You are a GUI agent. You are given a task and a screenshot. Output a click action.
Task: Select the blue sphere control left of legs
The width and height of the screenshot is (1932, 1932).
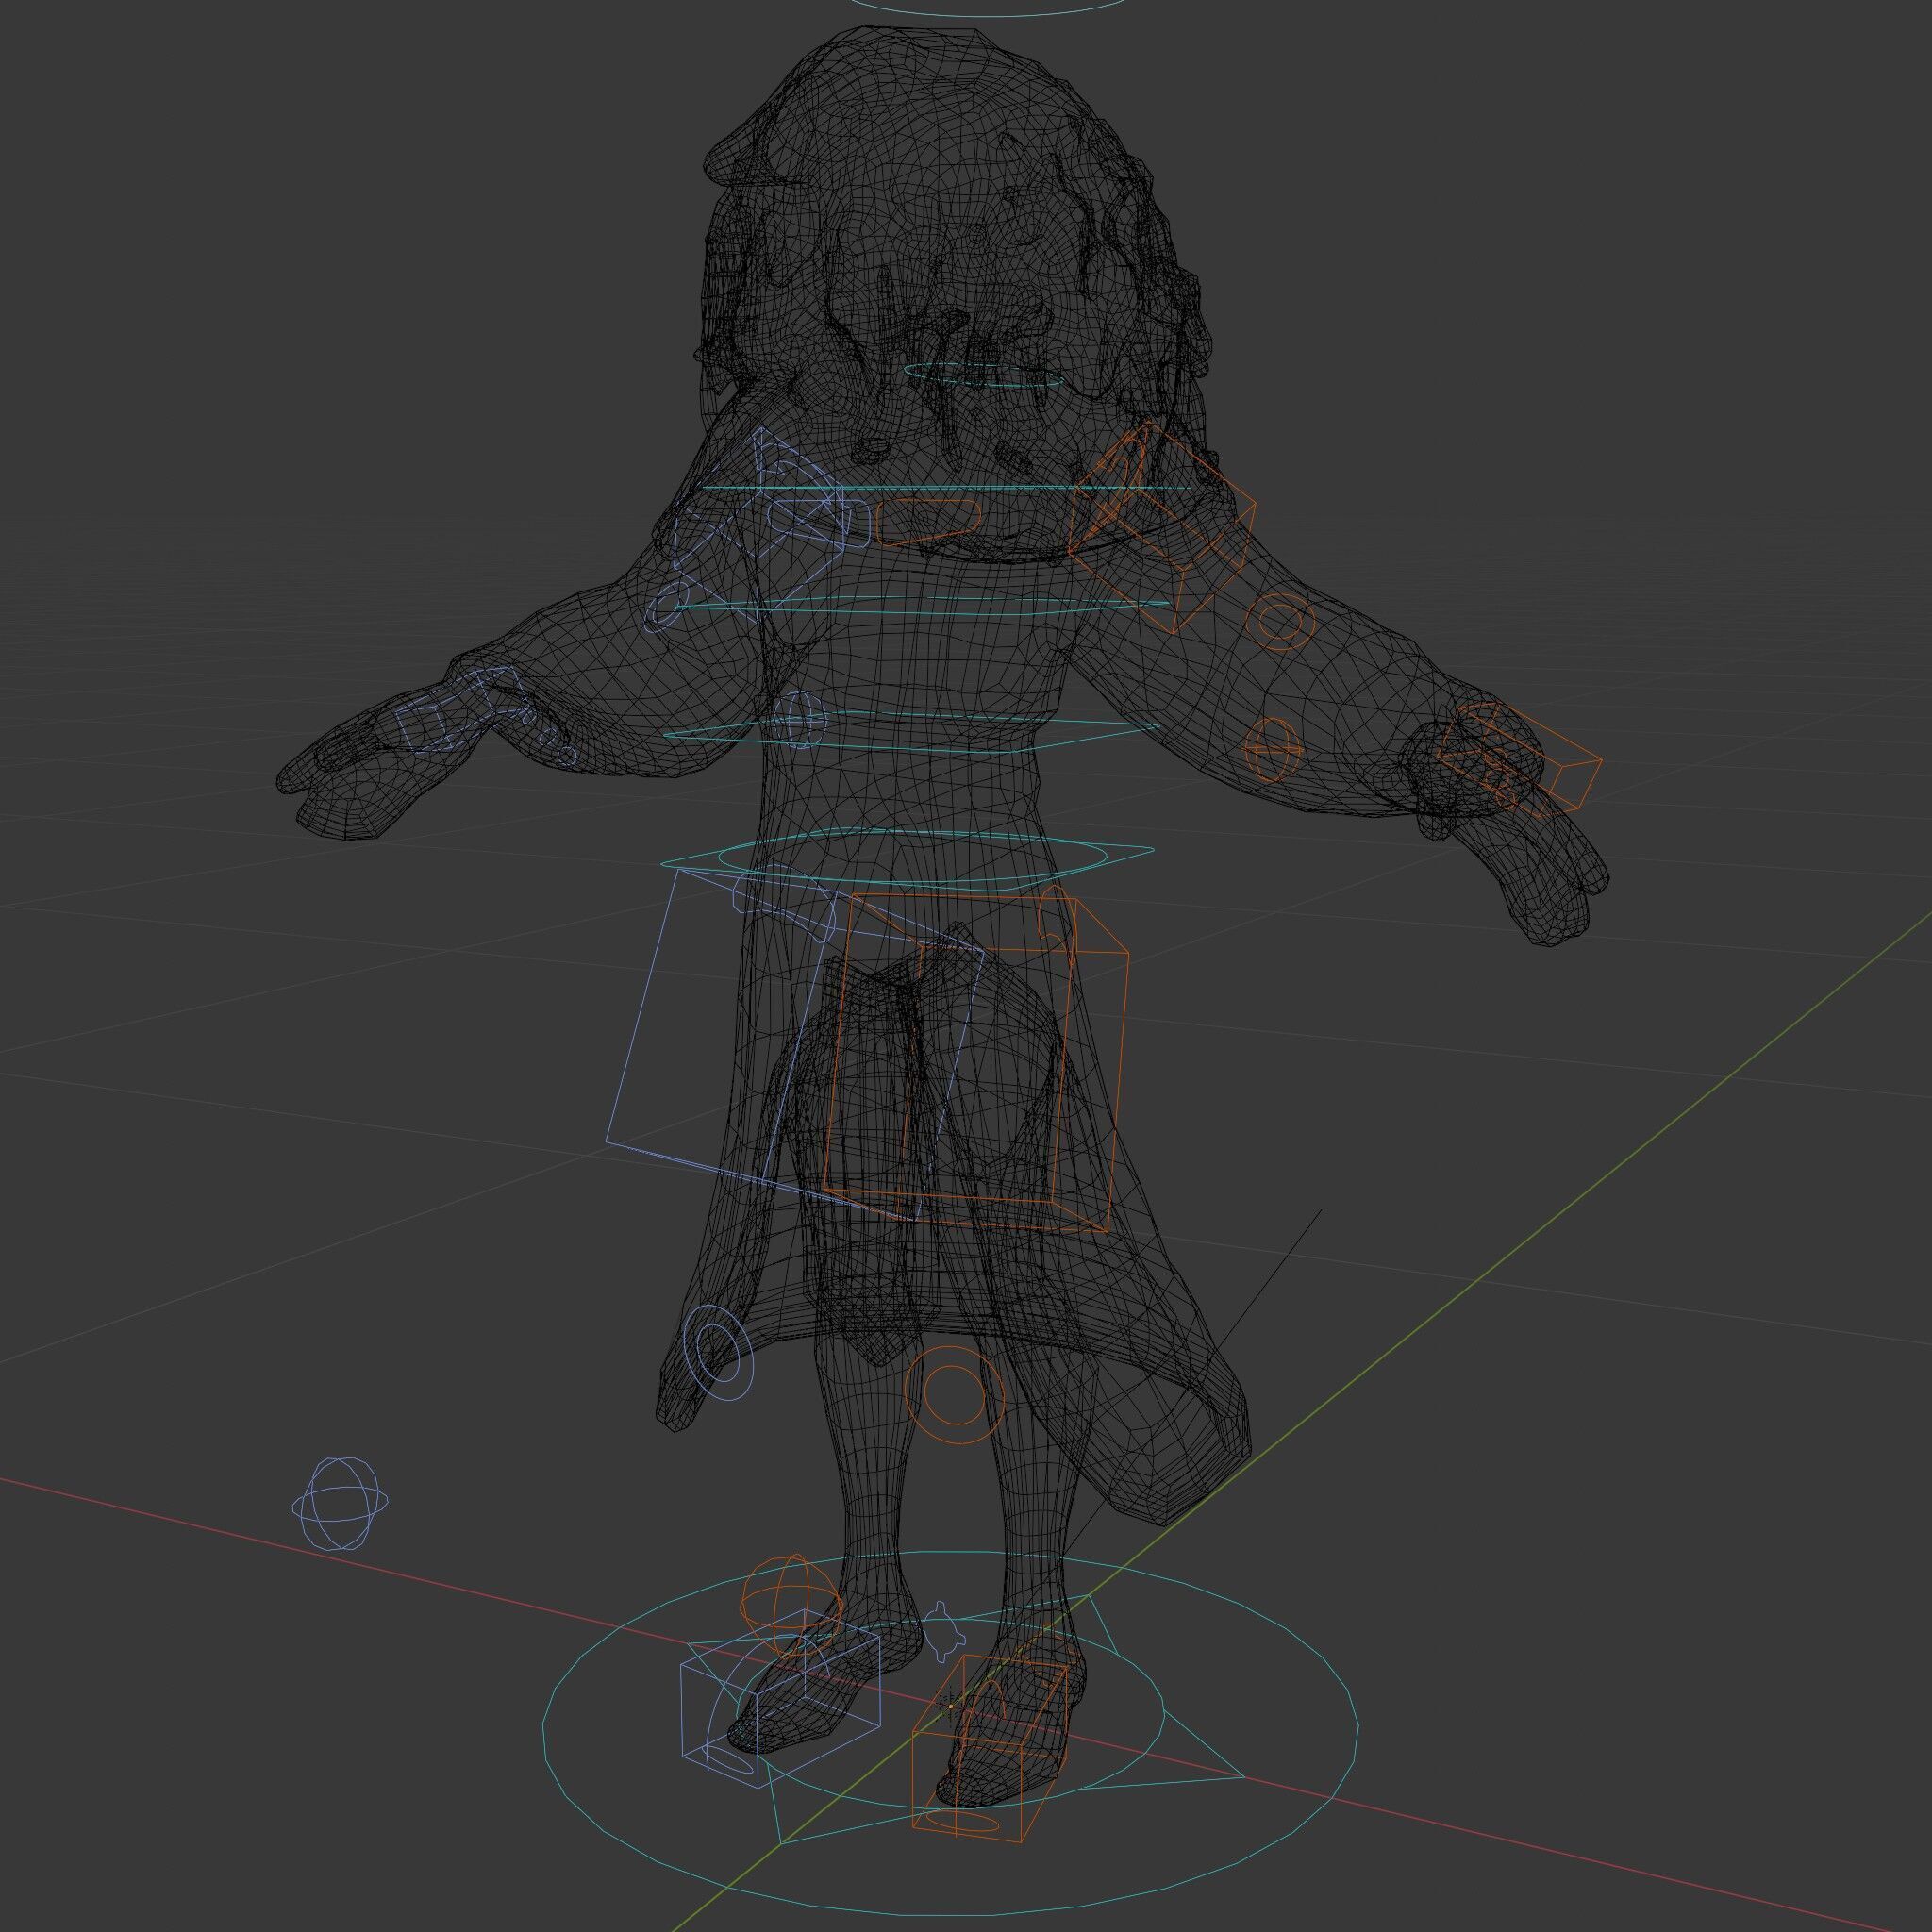(340, 1503)
